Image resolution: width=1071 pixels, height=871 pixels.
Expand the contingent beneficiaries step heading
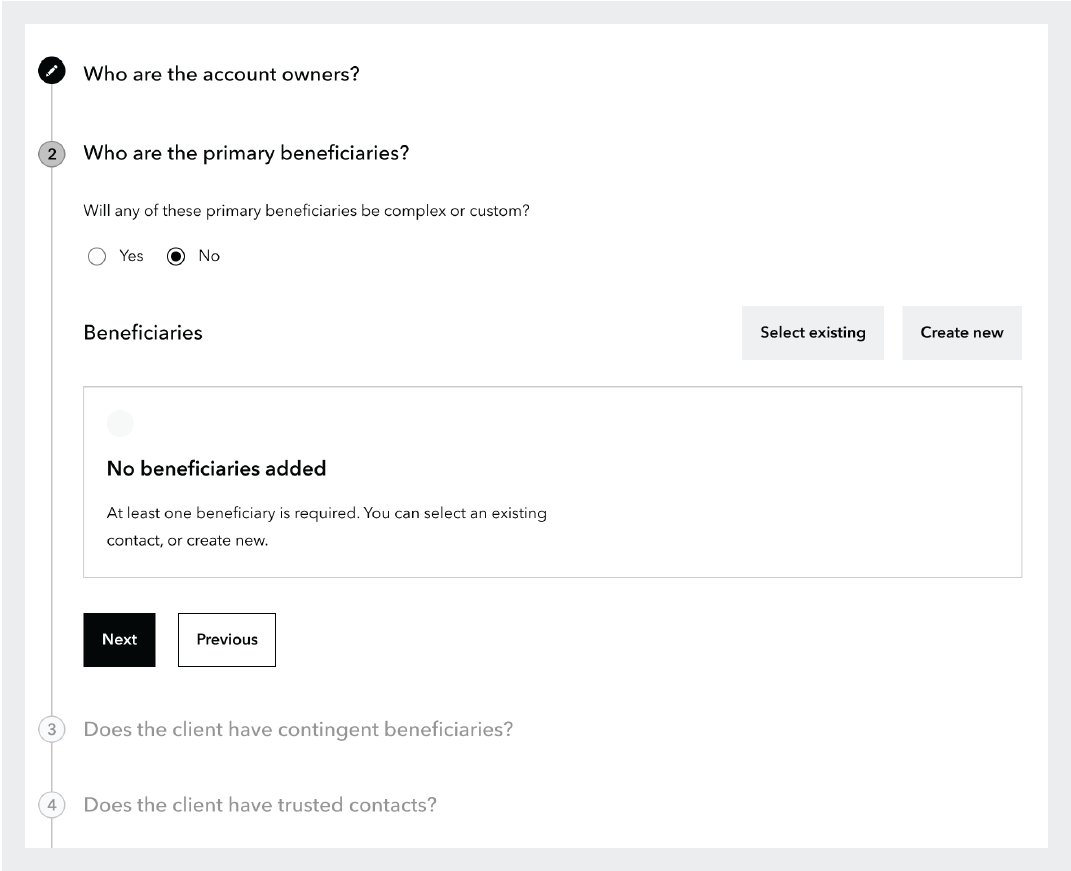pos(298,729)
